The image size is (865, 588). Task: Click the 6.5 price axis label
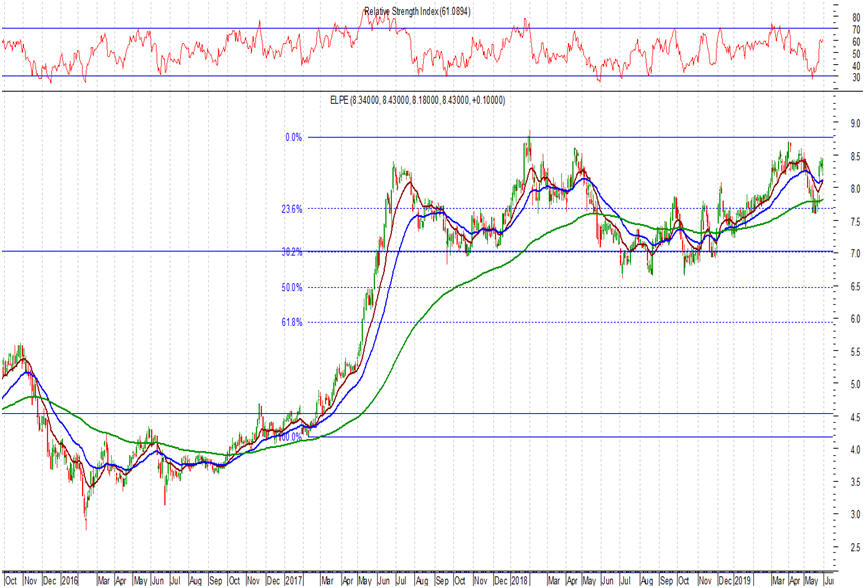click(855, 286)
